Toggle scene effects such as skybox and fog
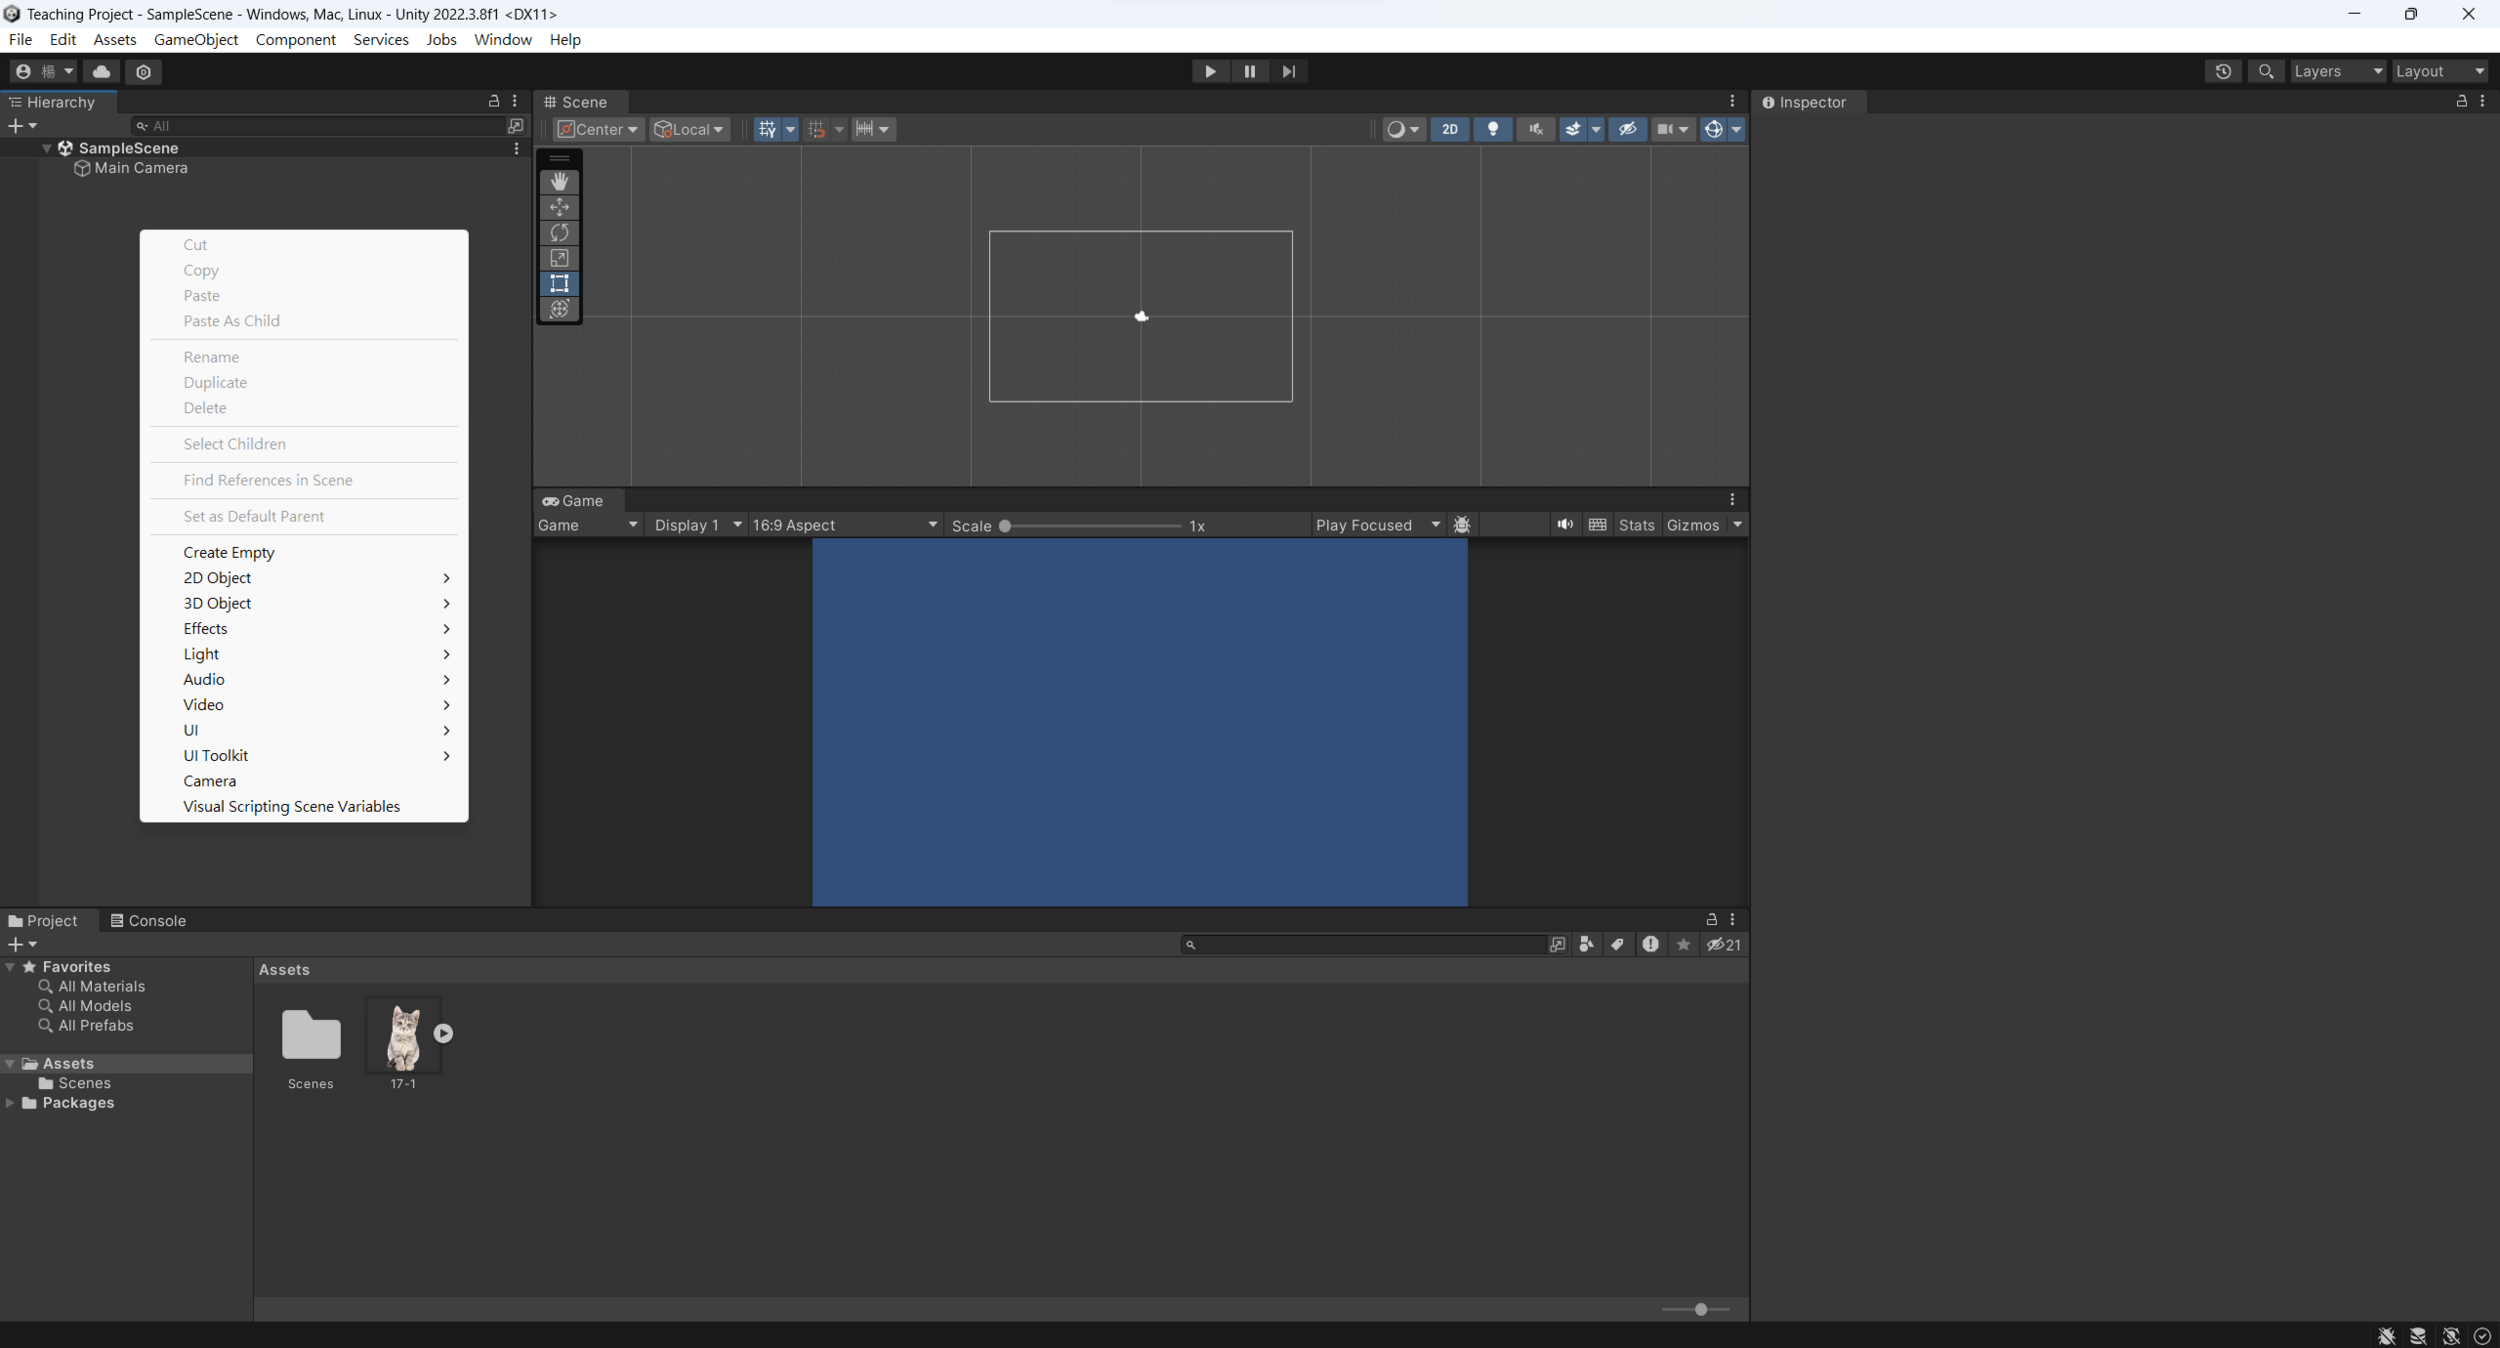The height and width of the screenshot is (1348, 2500). 1573,129
